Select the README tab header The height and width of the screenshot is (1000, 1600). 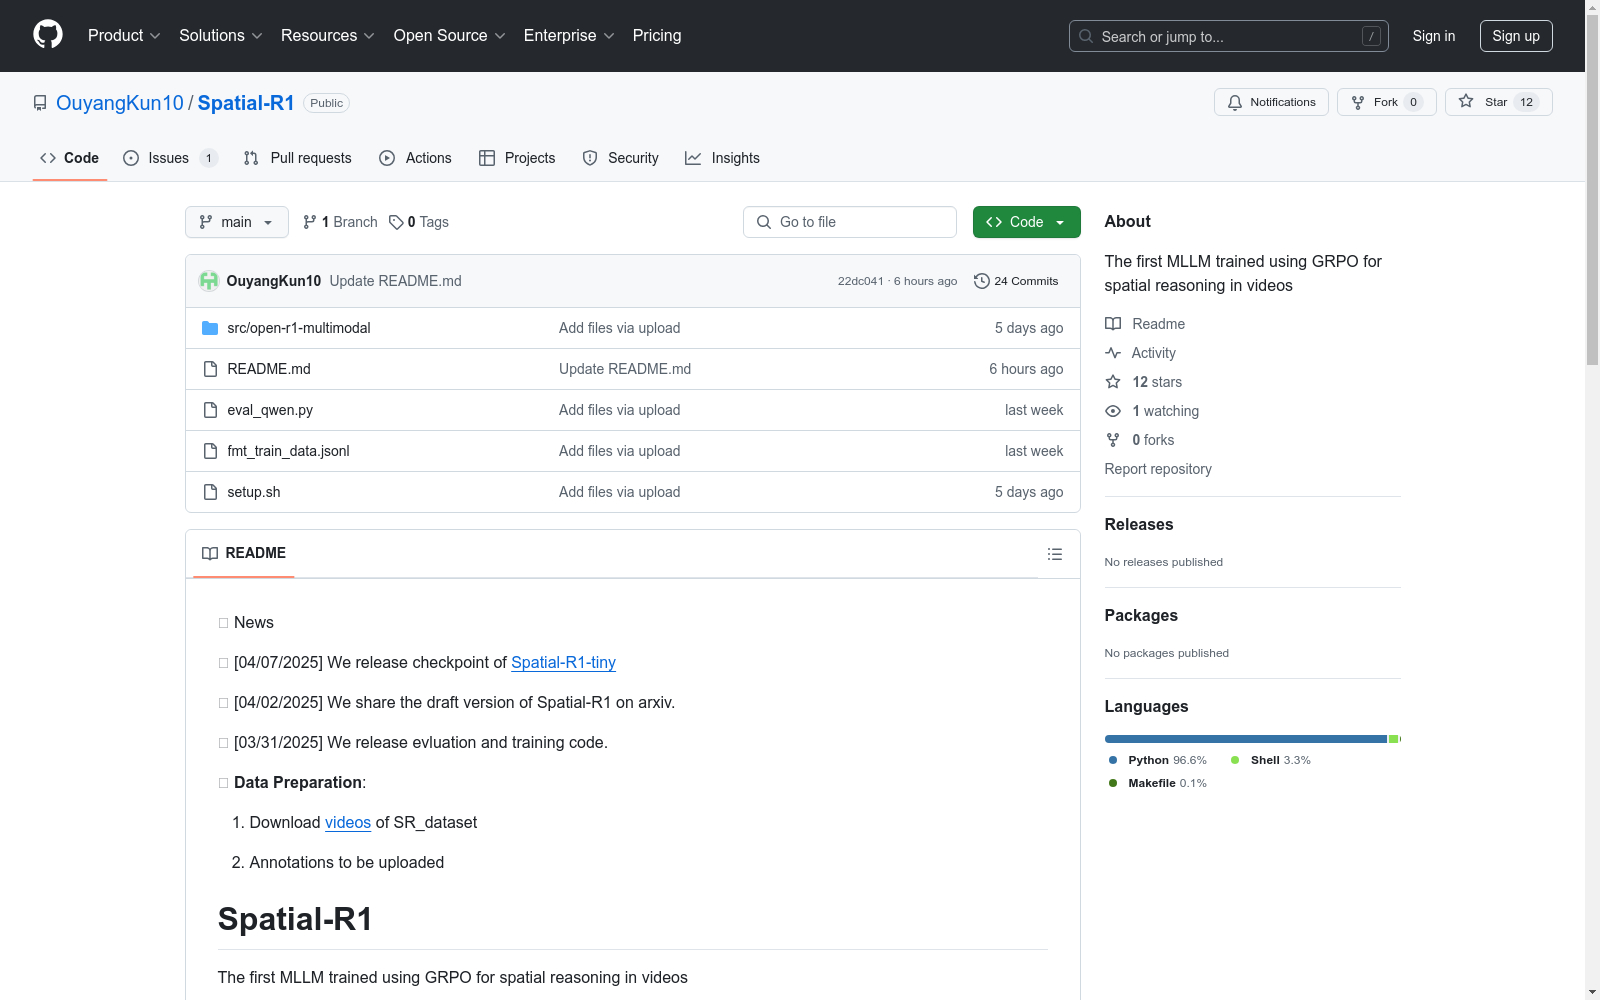(x=244, y=553)
